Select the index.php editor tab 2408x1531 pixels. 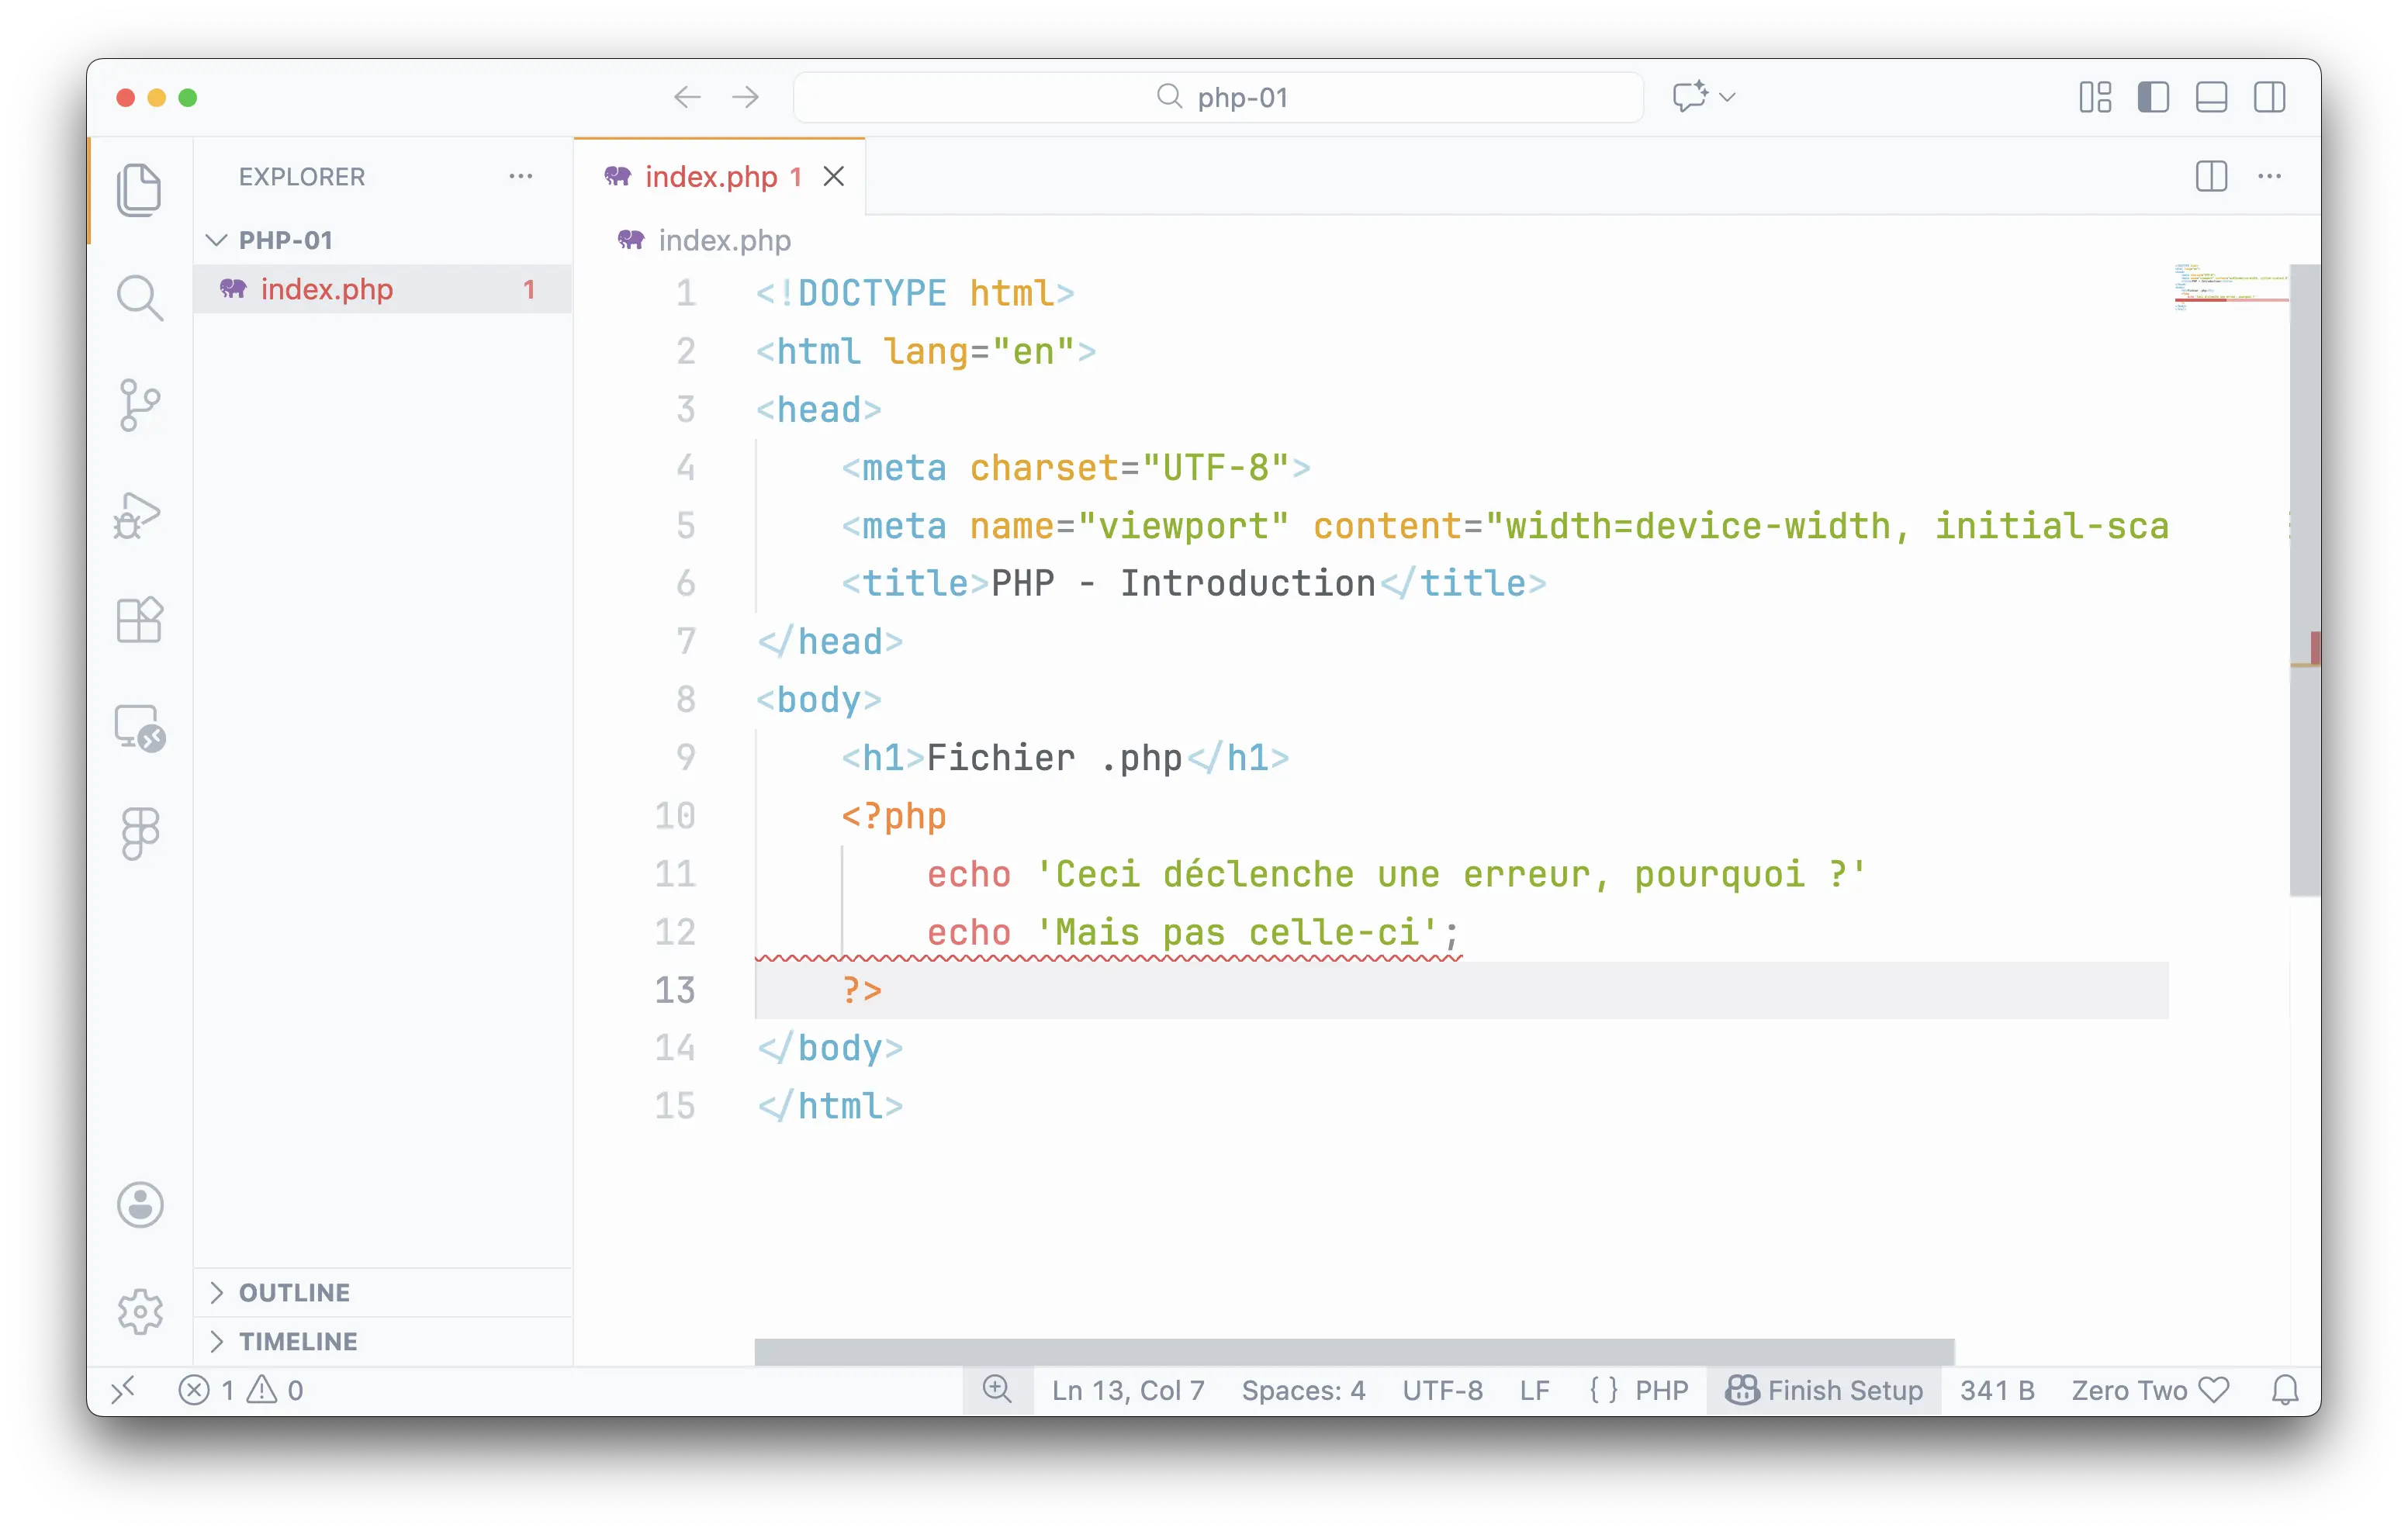pos(710,177)
